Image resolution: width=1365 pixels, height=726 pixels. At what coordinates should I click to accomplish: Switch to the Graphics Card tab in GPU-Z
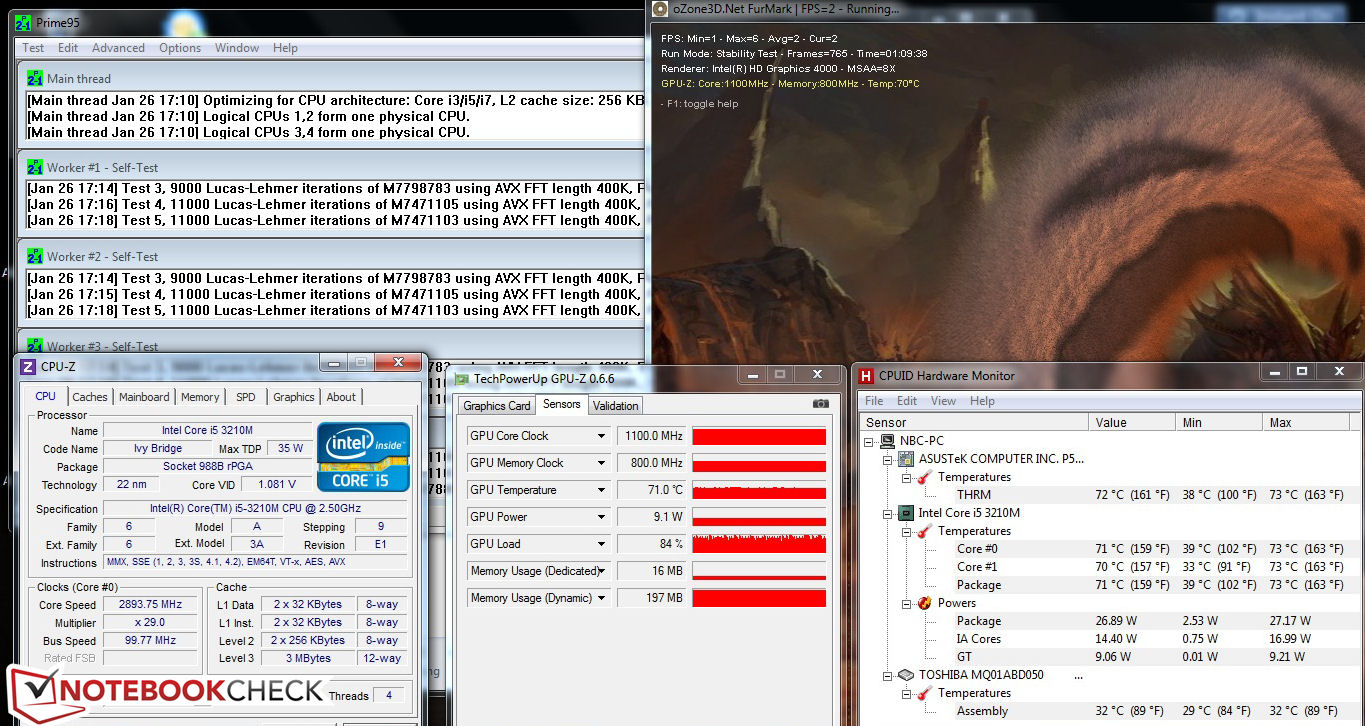click(497, 406)
